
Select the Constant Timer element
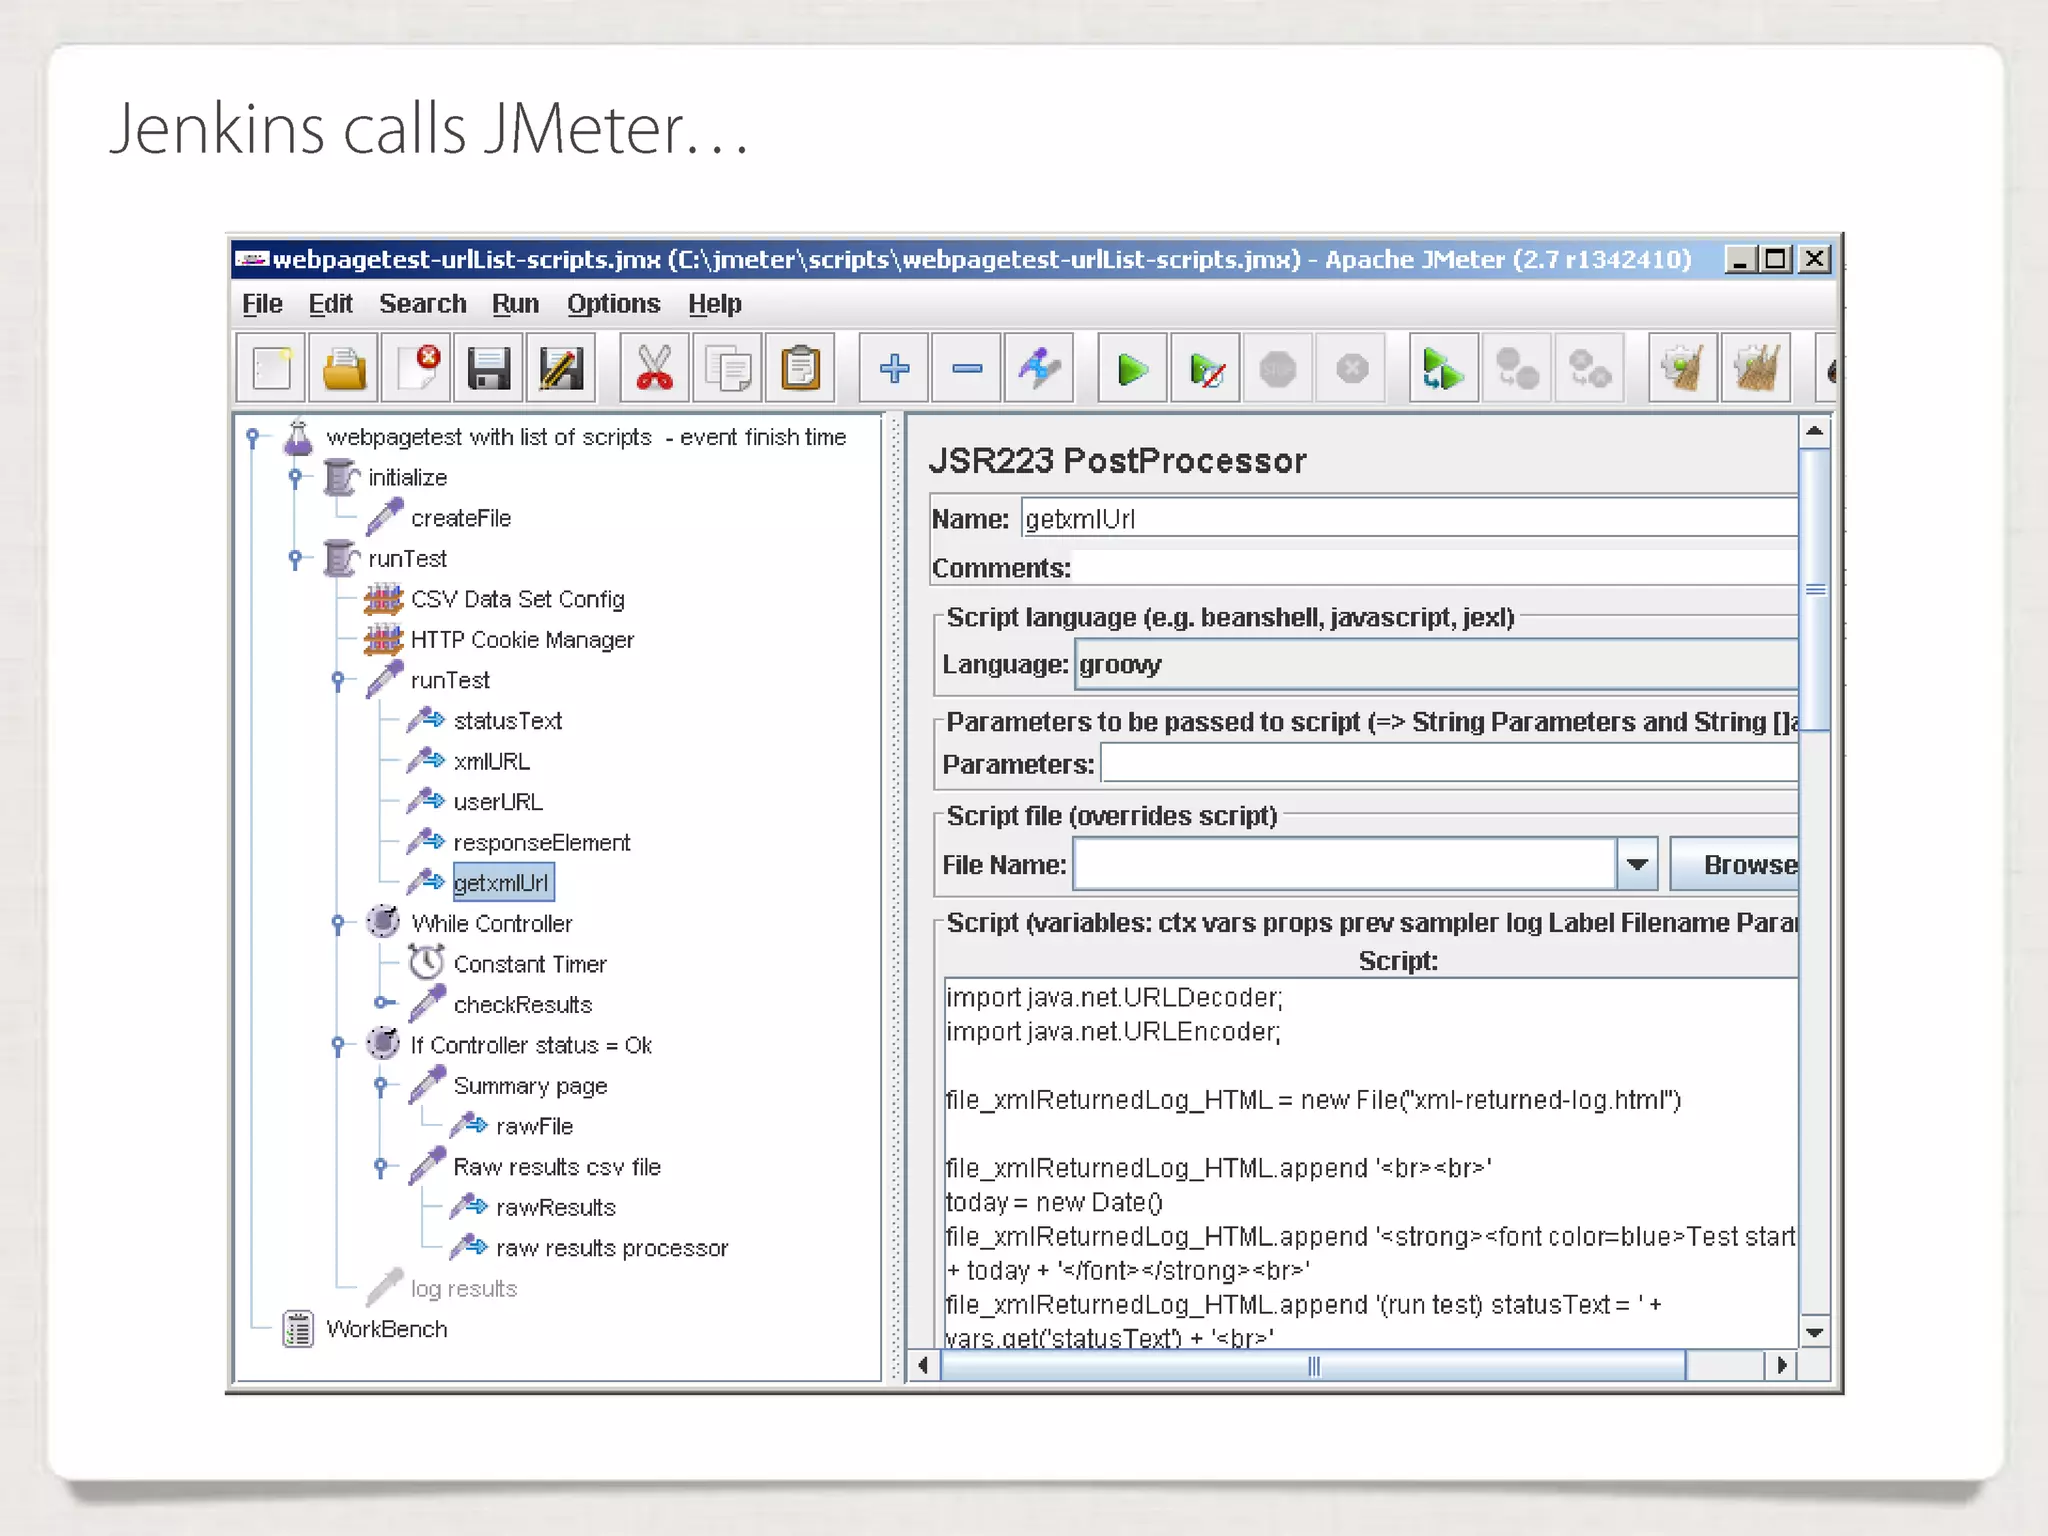pos(530,964)
